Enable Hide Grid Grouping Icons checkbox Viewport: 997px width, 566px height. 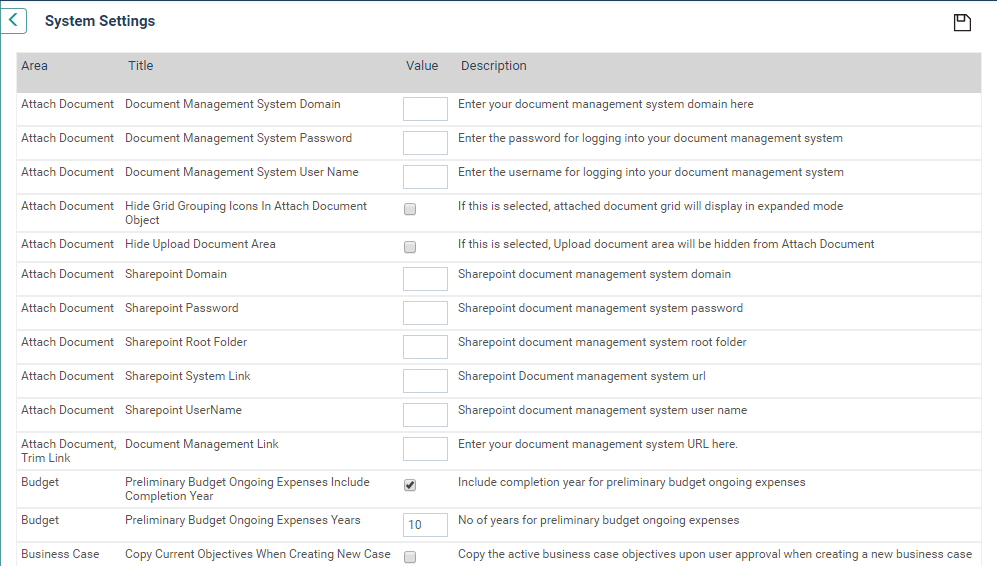point(410,209)
